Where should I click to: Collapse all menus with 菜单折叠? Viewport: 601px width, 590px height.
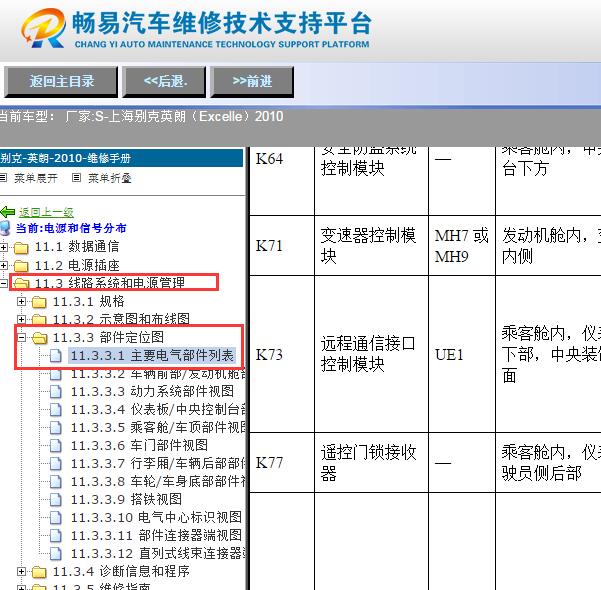(110, 178)
